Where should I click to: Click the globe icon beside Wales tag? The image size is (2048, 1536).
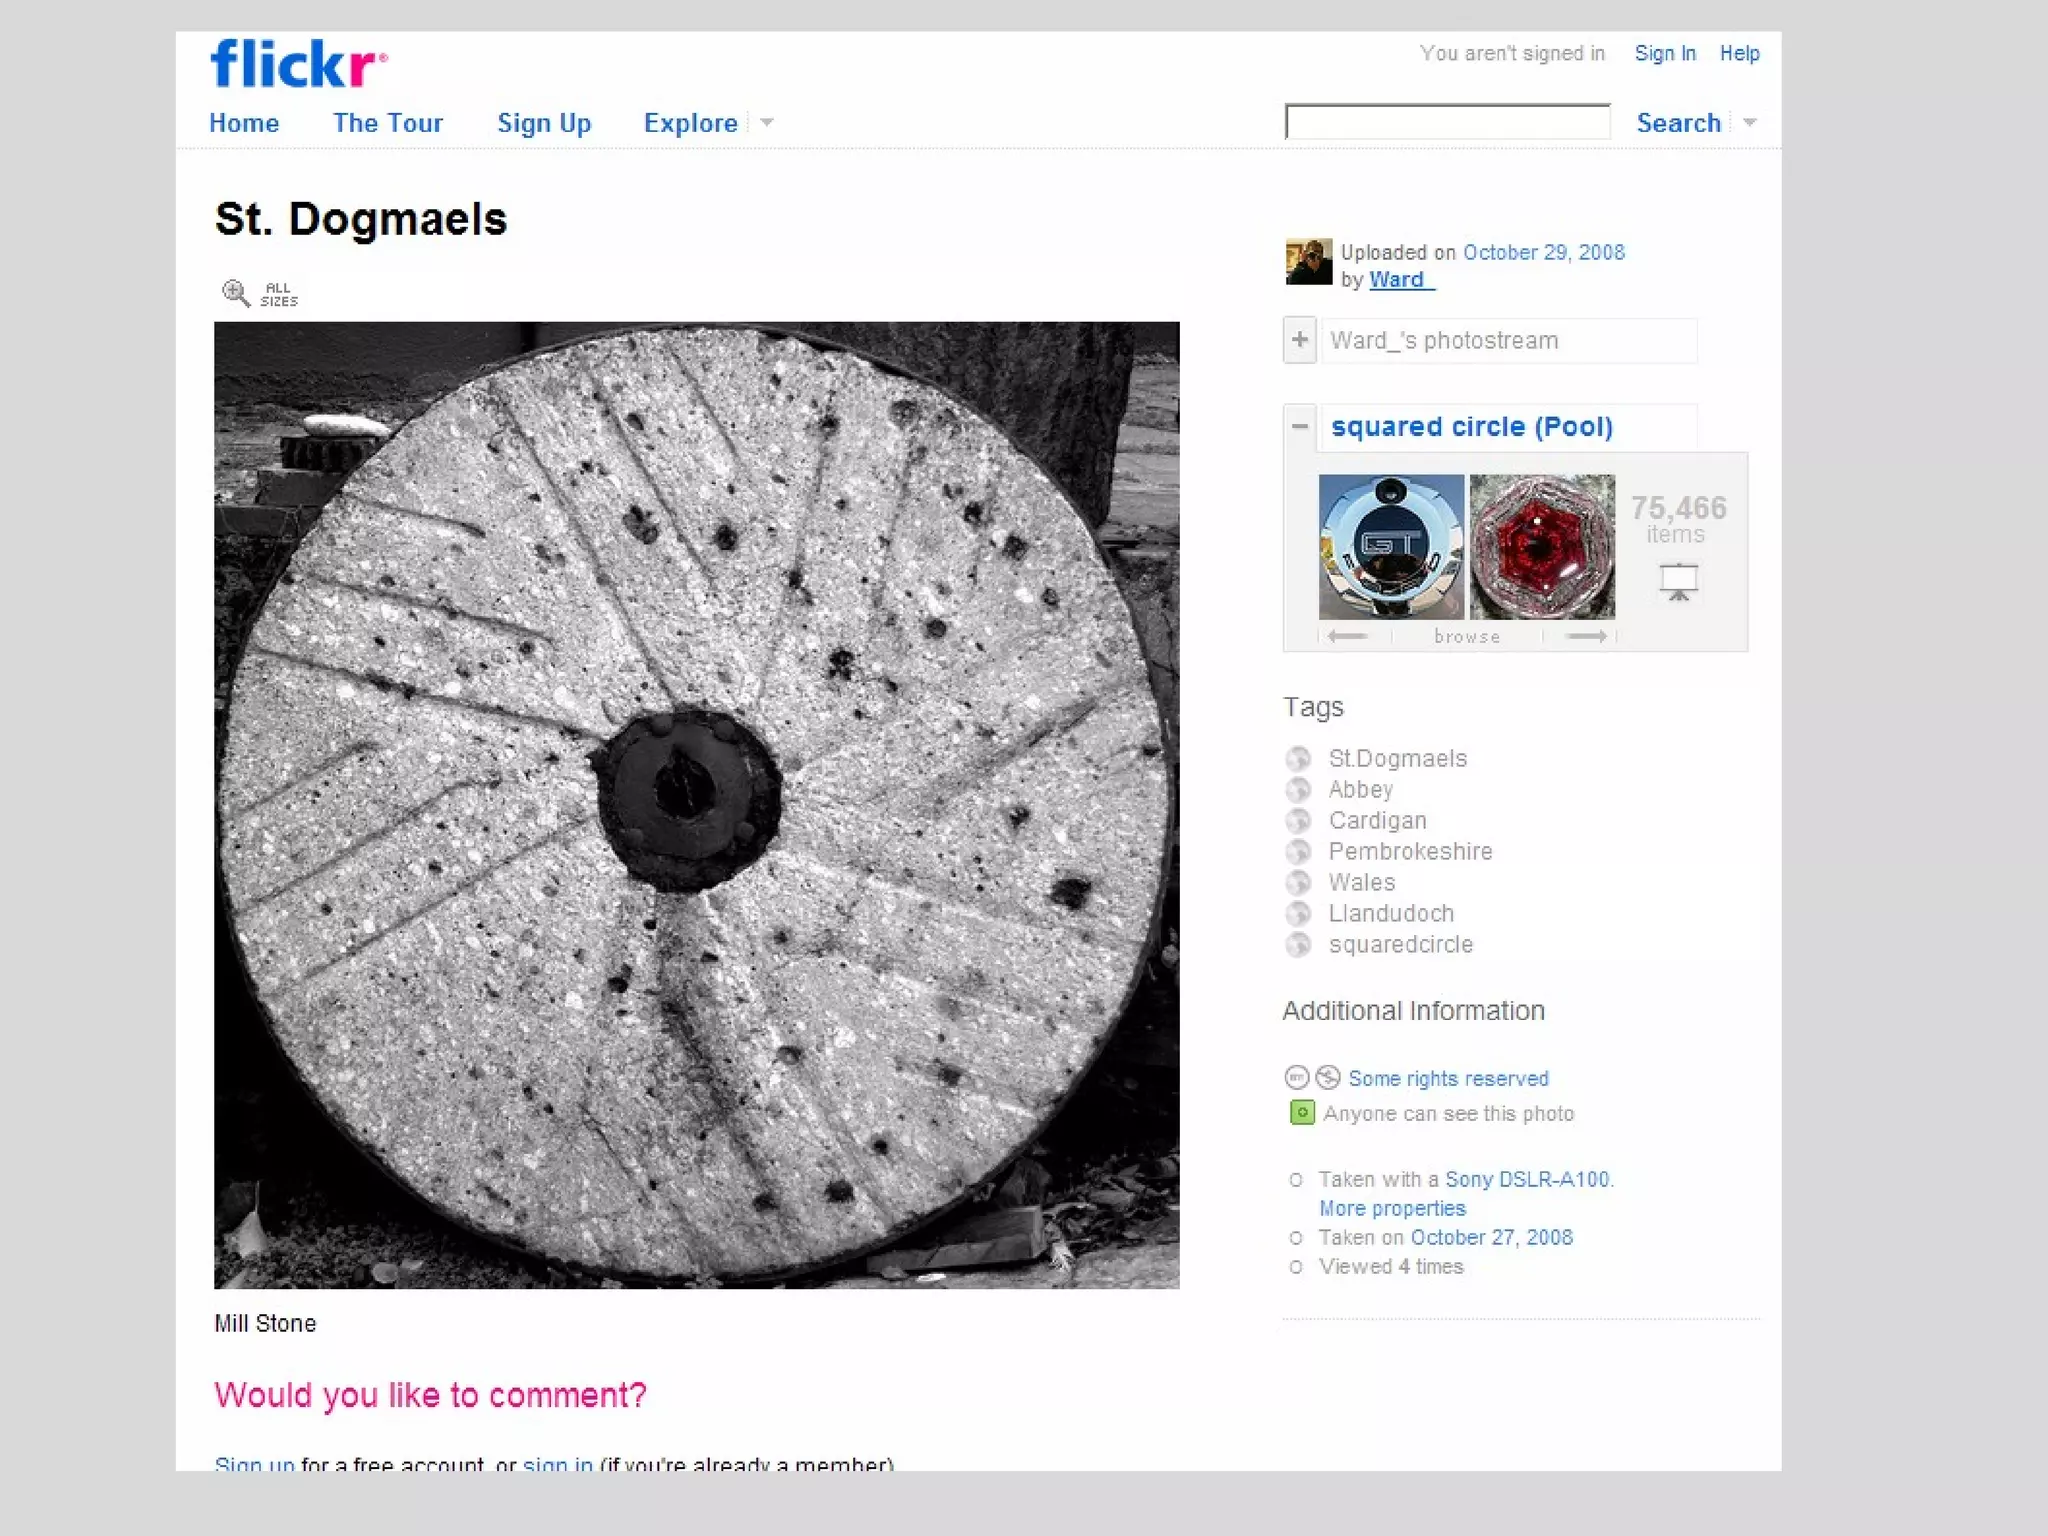click(x=1298, y=883)
